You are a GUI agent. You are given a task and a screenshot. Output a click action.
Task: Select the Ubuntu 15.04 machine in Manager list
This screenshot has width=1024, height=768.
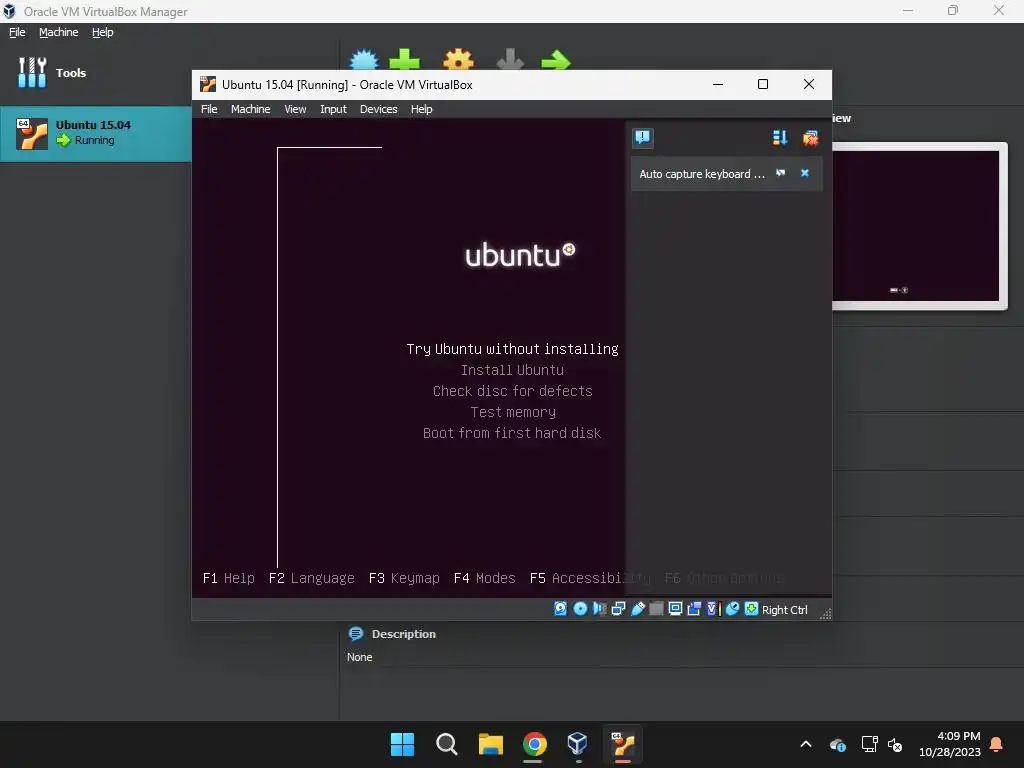[x=95, y=133]
